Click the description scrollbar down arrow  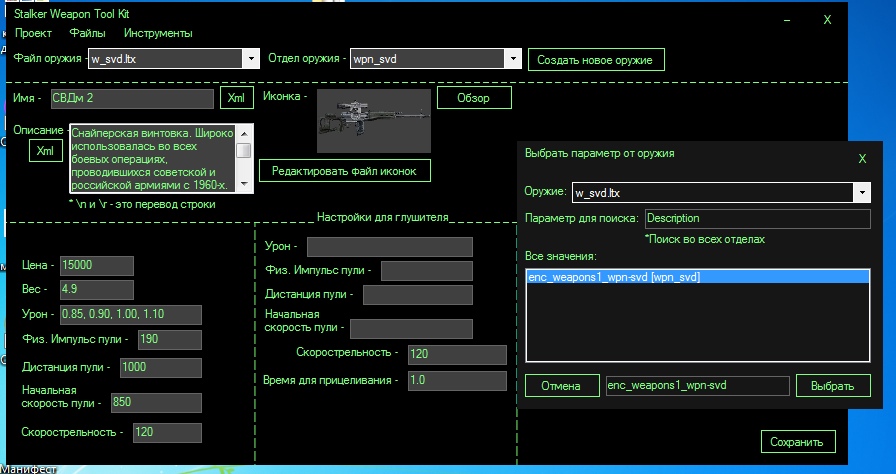click(x=244, y=184)
